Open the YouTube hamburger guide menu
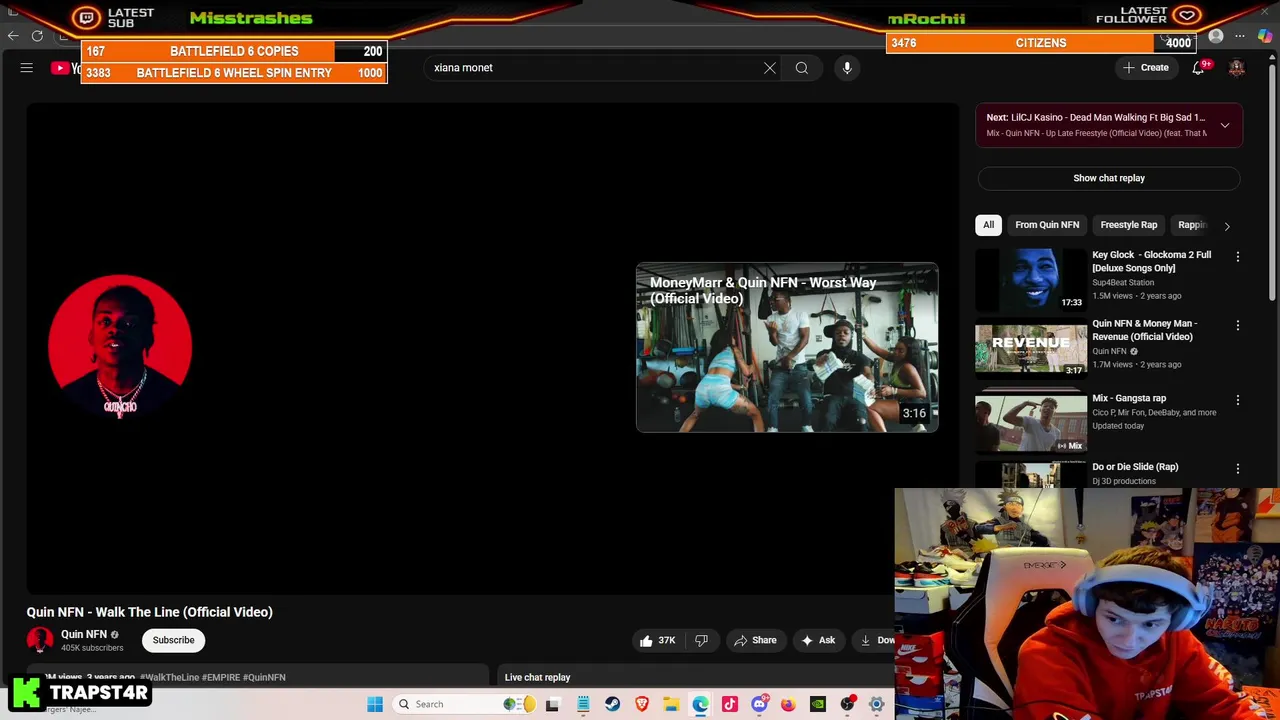Screen dimensions: 1280x720 click(27, 68)
